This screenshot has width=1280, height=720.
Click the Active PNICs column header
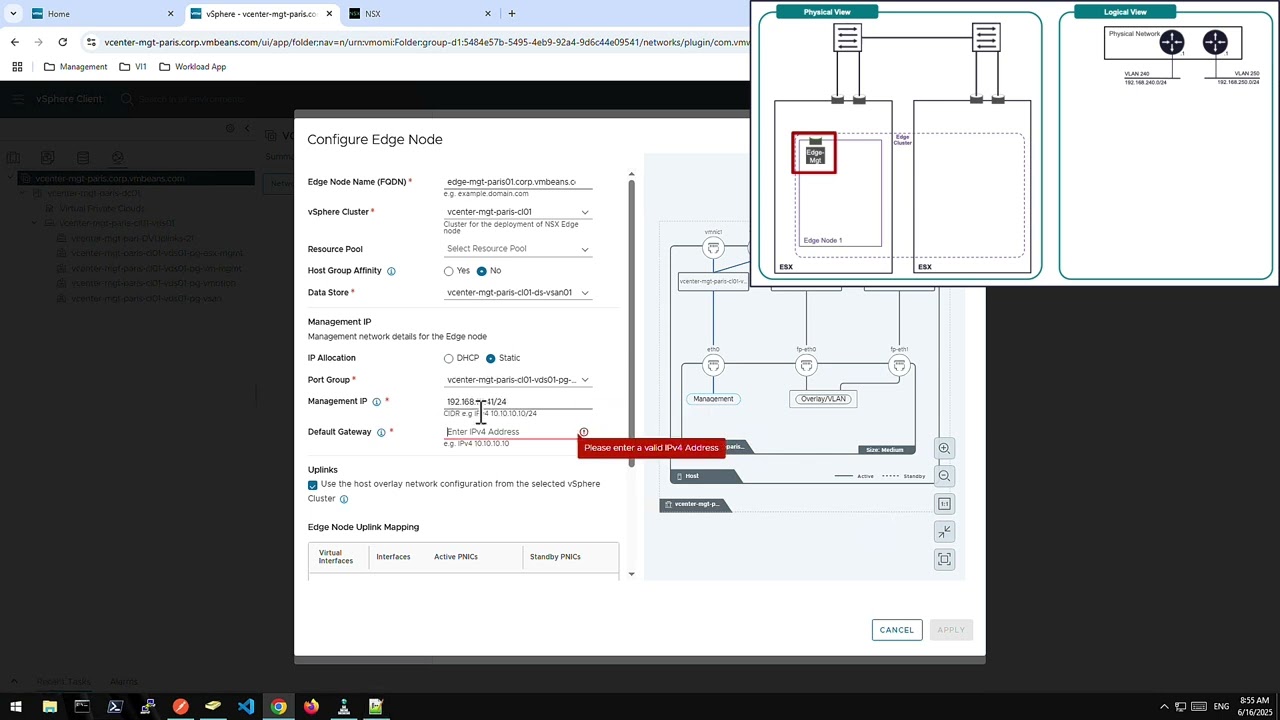pyautogui.click(x=456, y=557)
